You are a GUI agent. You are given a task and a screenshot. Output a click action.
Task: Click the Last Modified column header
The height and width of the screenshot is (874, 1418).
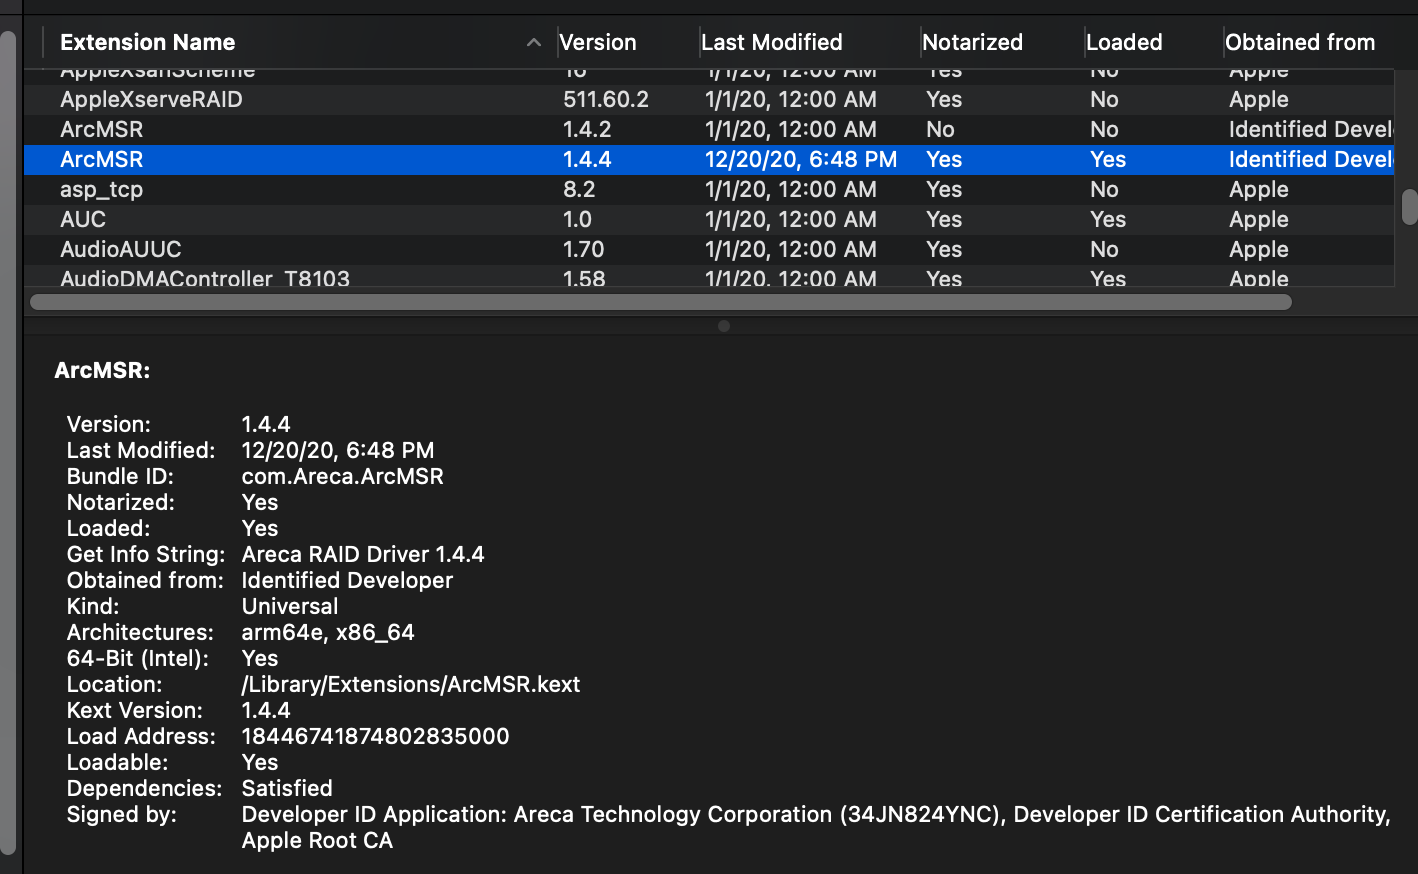[x=772, y=42]
